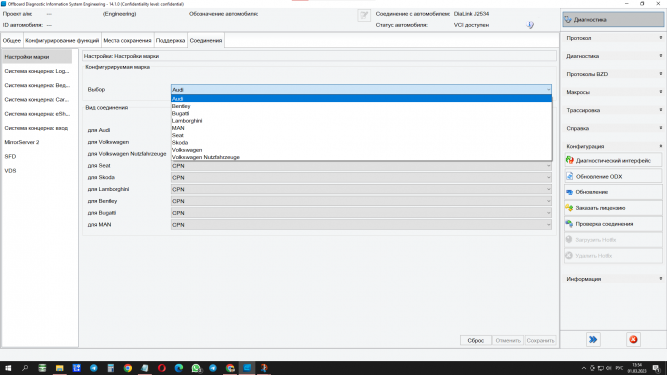The width and height of the screenshot is (667, 375).
Task: Open the Calculator taskbar icon
Action: point(111,368)
